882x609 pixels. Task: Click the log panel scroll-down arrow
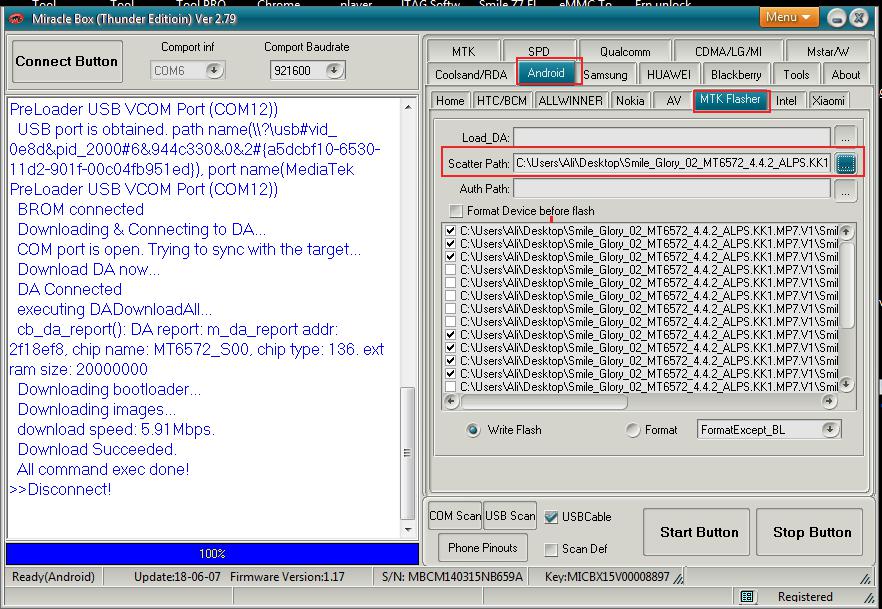(x=408, y=529)
